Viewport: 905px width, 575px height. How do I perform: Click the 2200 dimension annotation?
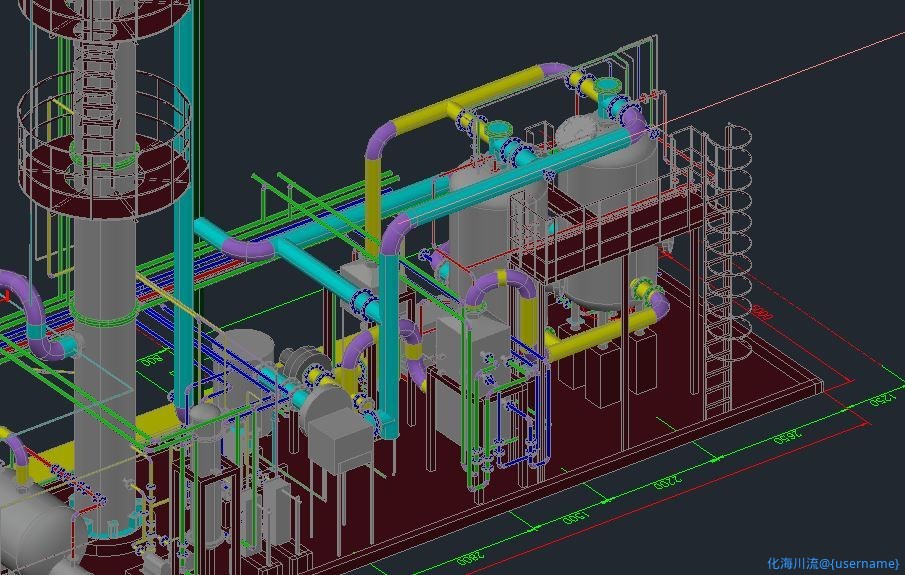668,482
